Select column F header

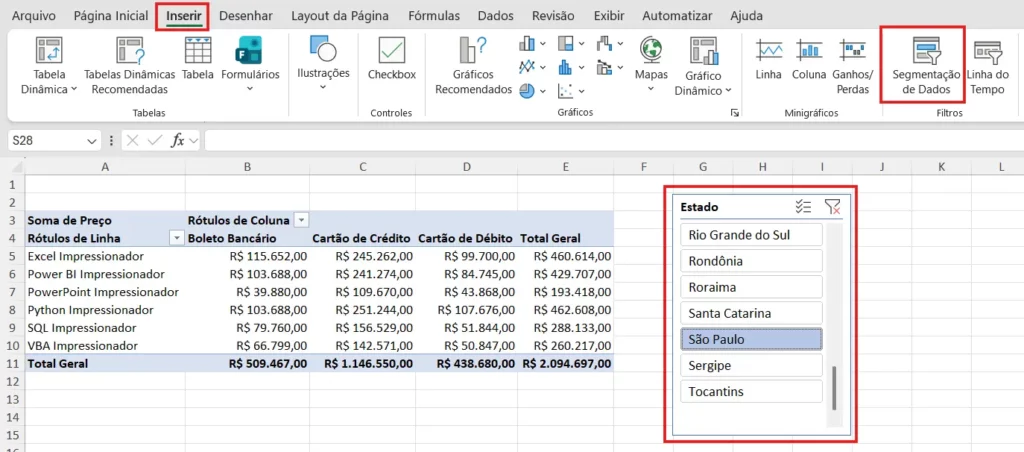tap(643, 167)
